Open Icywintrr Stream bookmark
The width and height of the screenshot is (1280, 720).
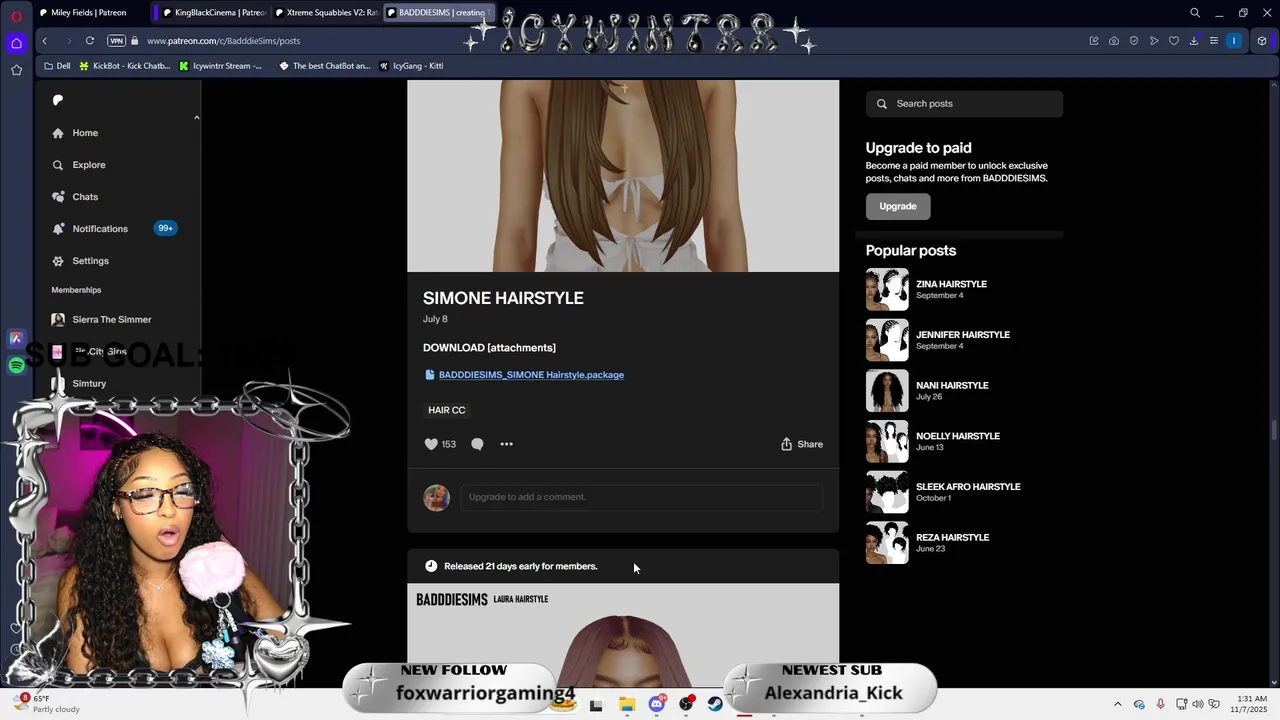[x=220, y=66]
